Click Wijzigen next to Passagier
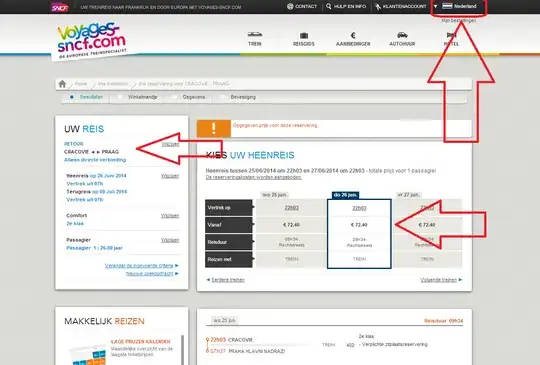The height and width of the screenshot is (365, 540). [x=170, y=240]
